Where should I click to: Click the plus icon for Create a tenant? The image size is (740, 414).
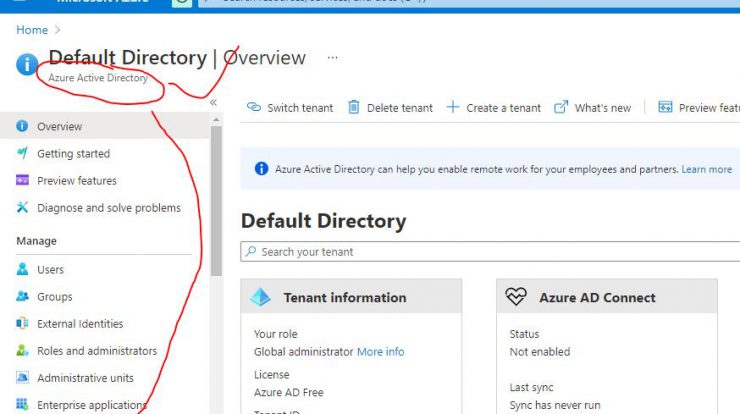[x=453, y=107]
